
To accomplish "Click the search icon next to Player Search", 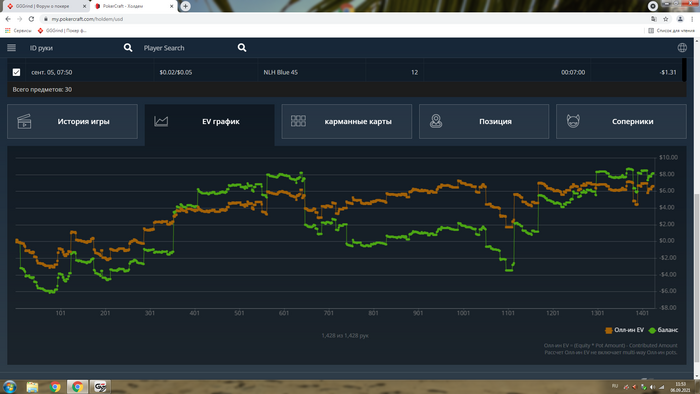I will tap(242, 48).
